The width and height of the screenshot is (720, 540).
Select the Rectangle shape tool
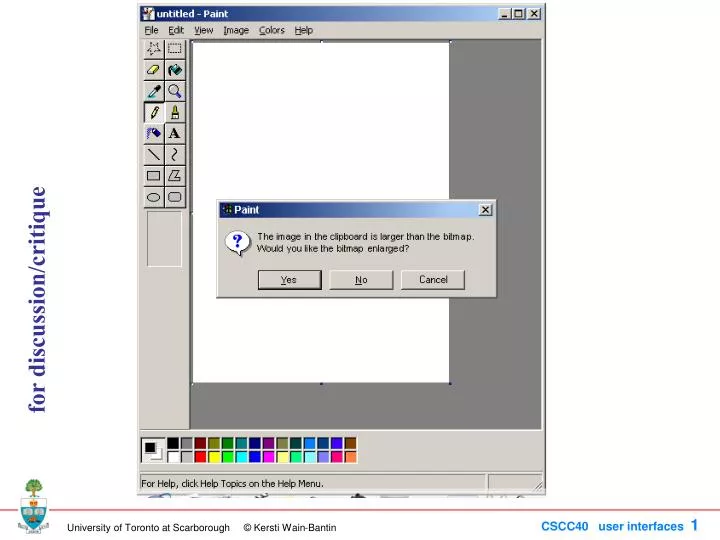154,175
